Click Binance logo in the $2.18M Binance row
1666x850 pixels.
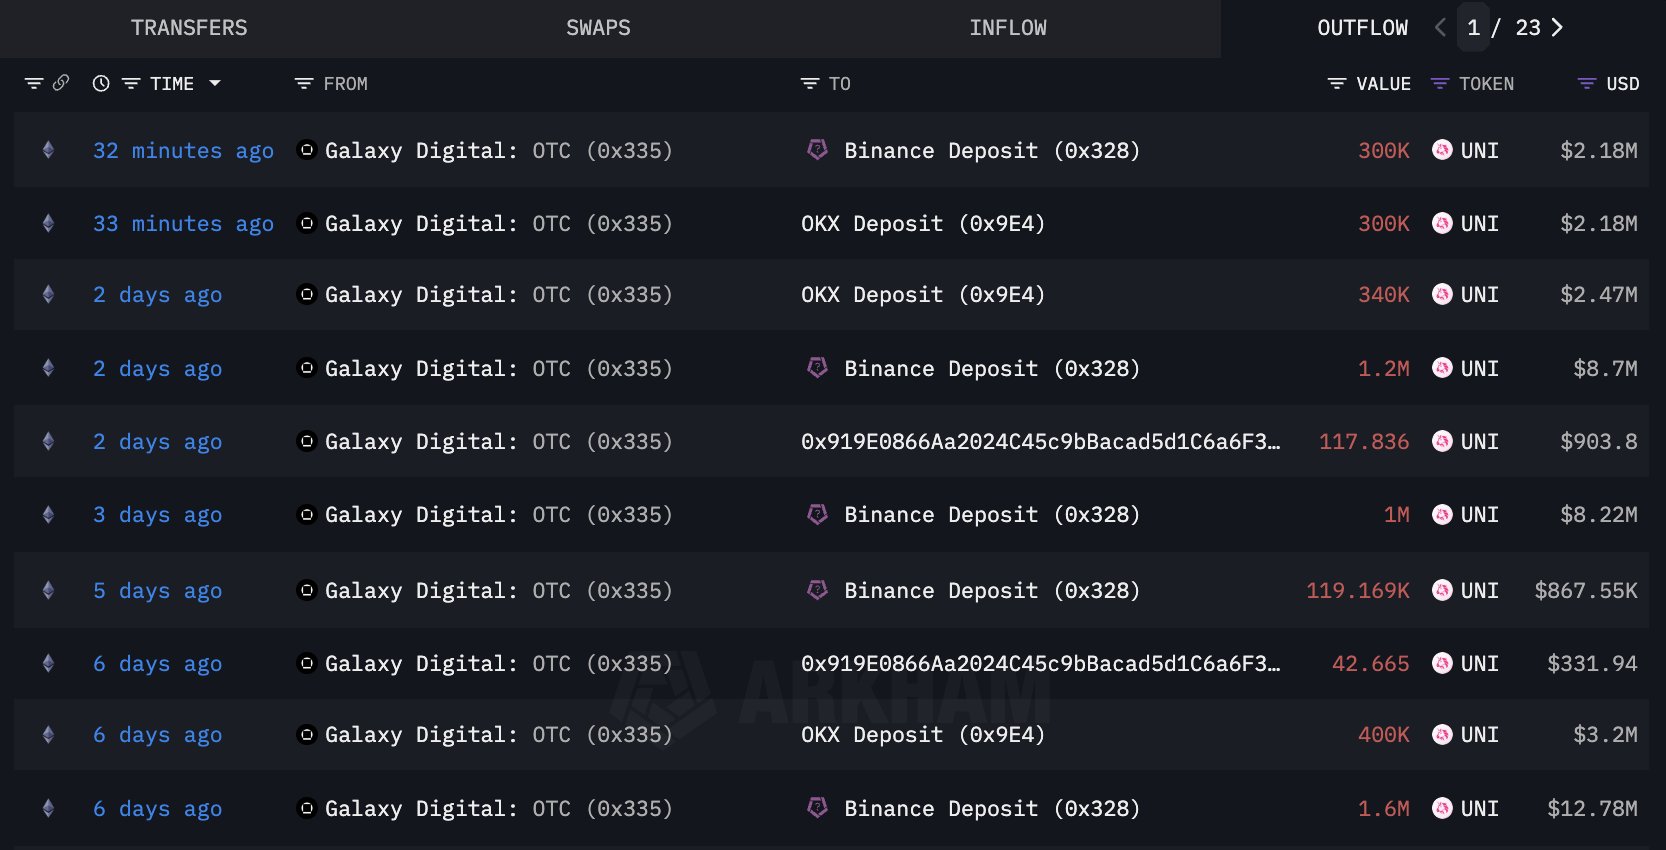[817, 150]
